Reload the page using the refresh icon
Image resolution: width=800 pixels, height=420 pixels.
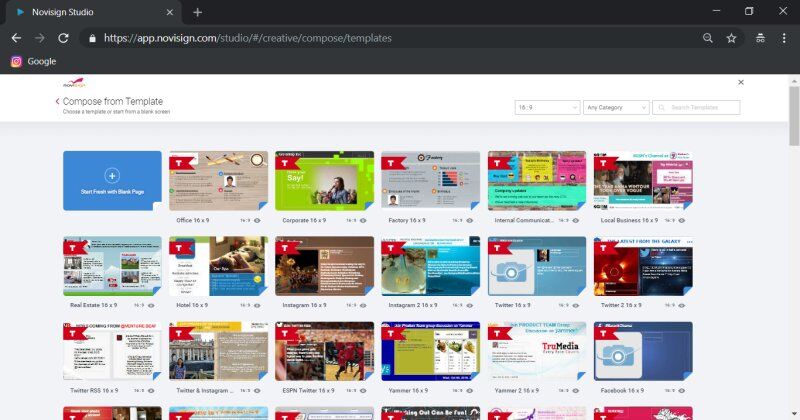63,38
